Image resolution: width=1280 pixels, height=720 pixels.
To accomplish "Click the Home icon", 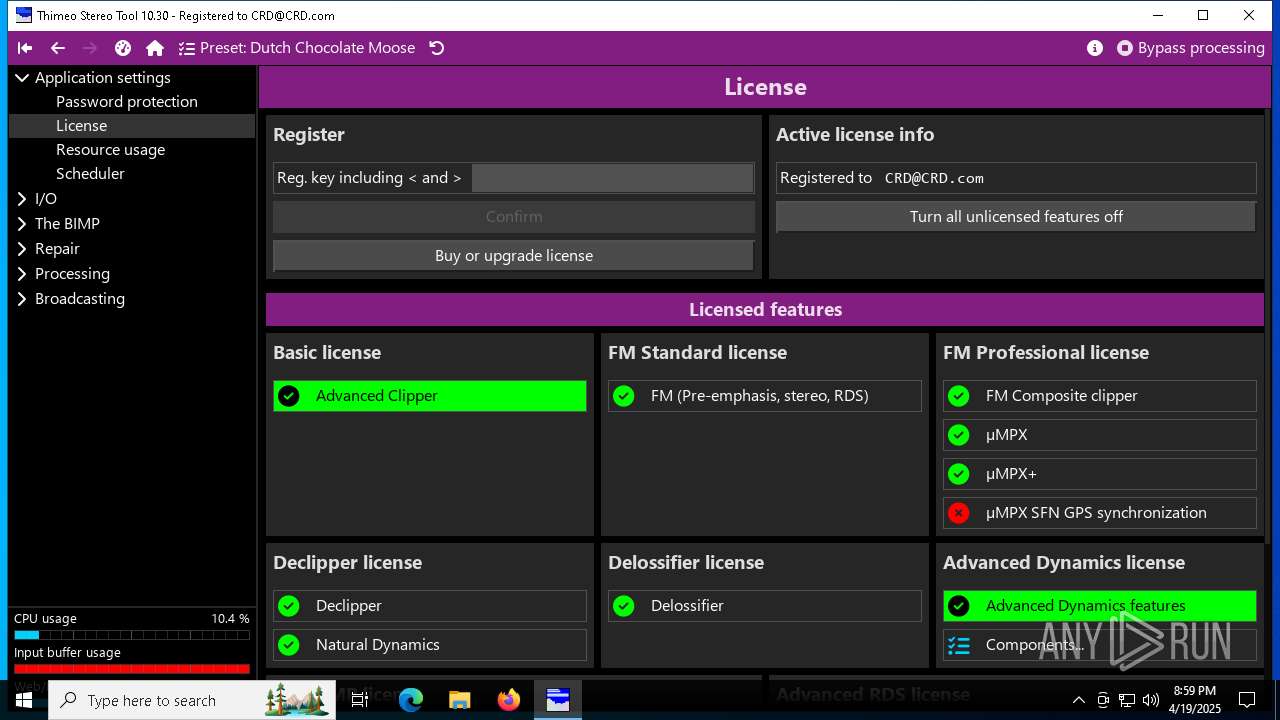I will (x=155, y=48).
